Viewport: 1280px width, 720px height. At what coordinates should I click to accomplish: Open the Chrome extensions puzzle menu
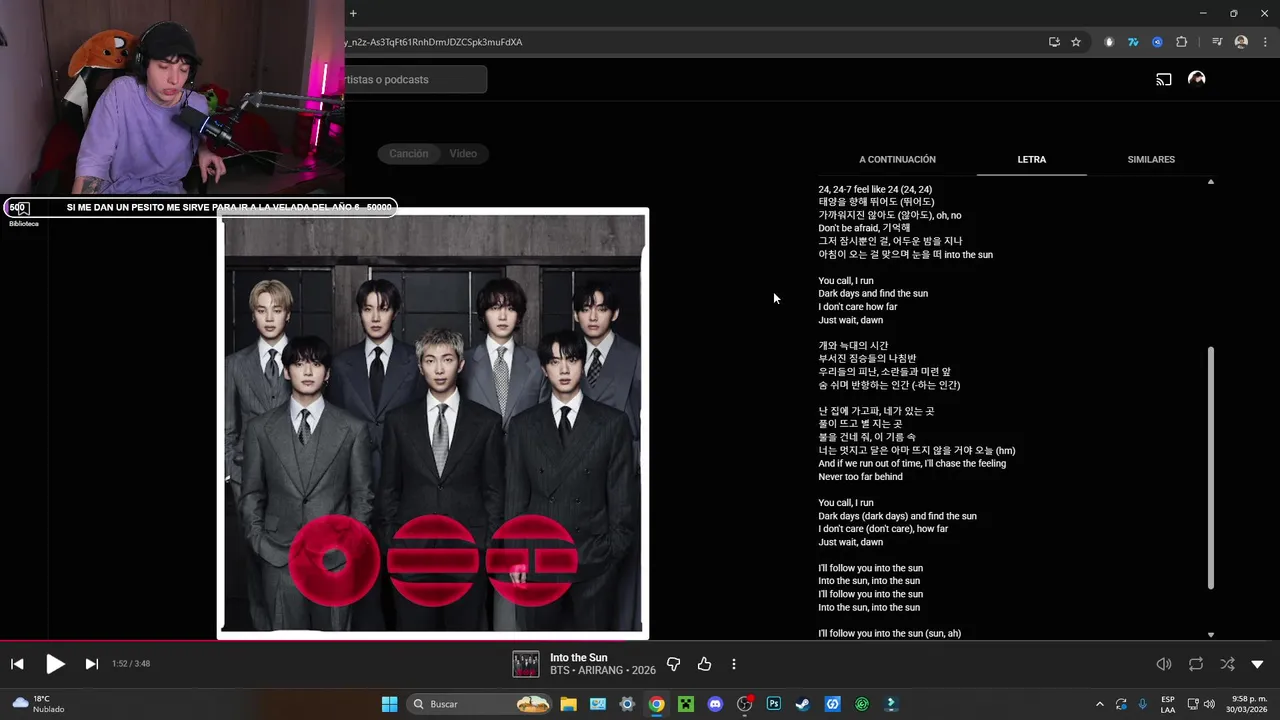[x=1182, y=42]
